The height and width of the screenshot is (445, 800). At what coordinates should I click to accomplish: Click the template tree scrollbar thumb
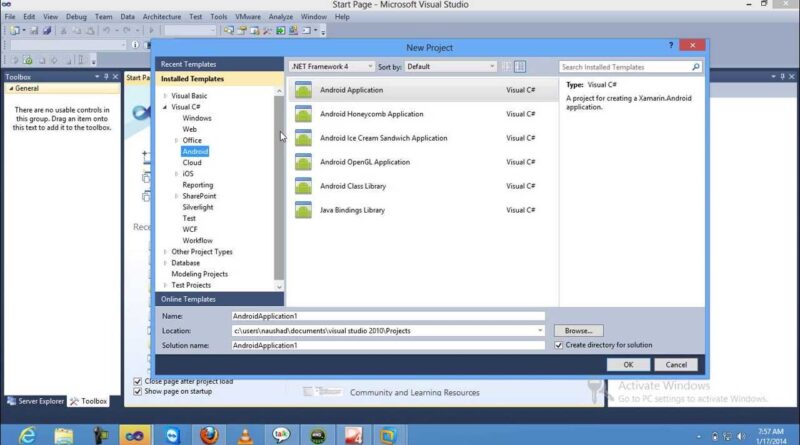(279, 186)
